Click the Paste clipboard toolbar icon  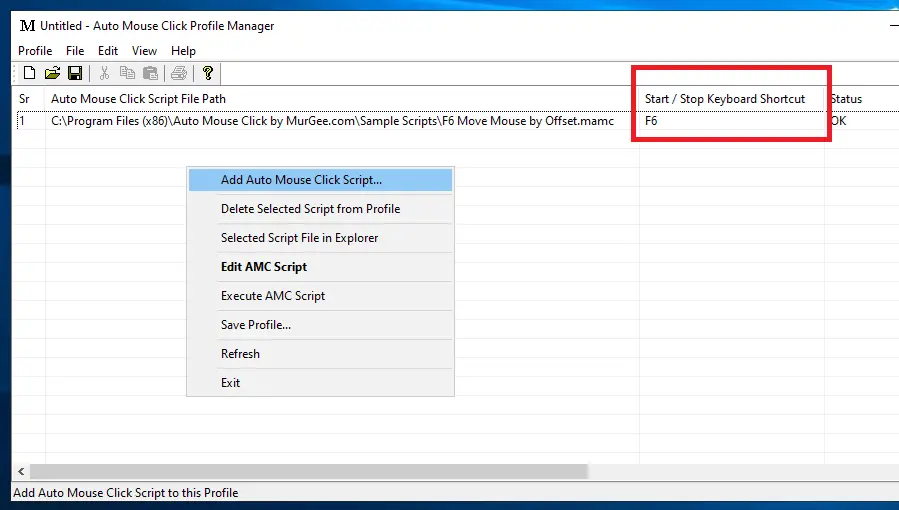pos(150,73)
